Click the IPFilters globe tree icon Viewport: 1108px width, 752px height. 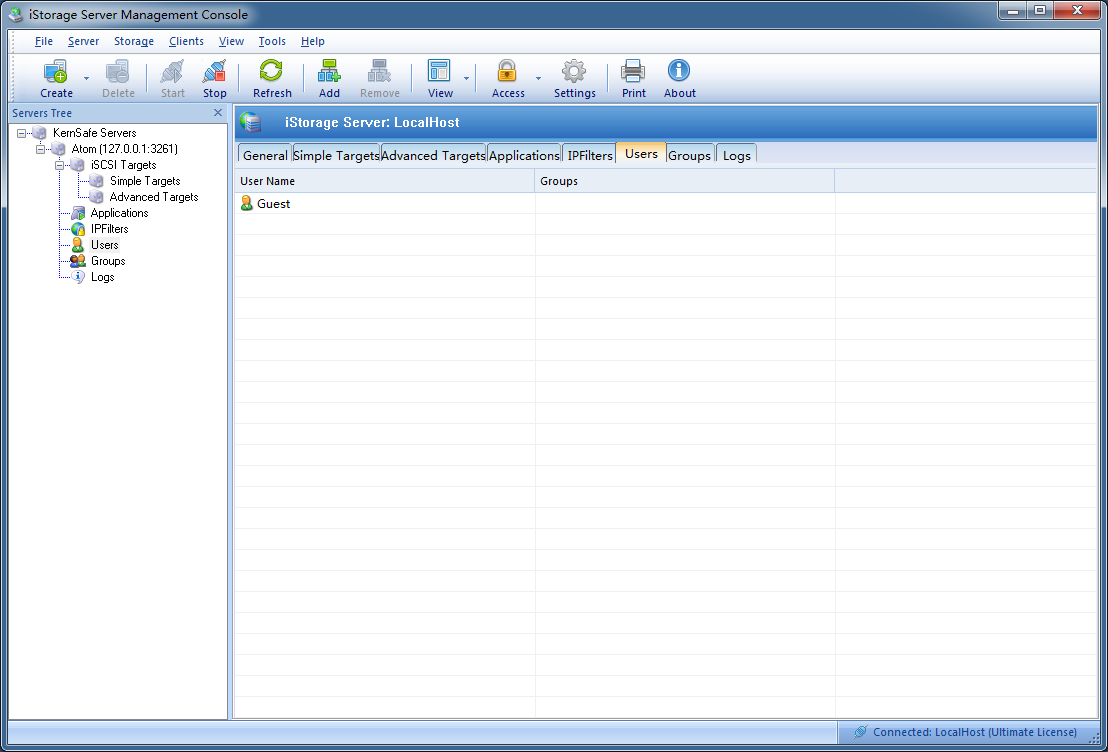pyautogui.click(x=78, y=229)
